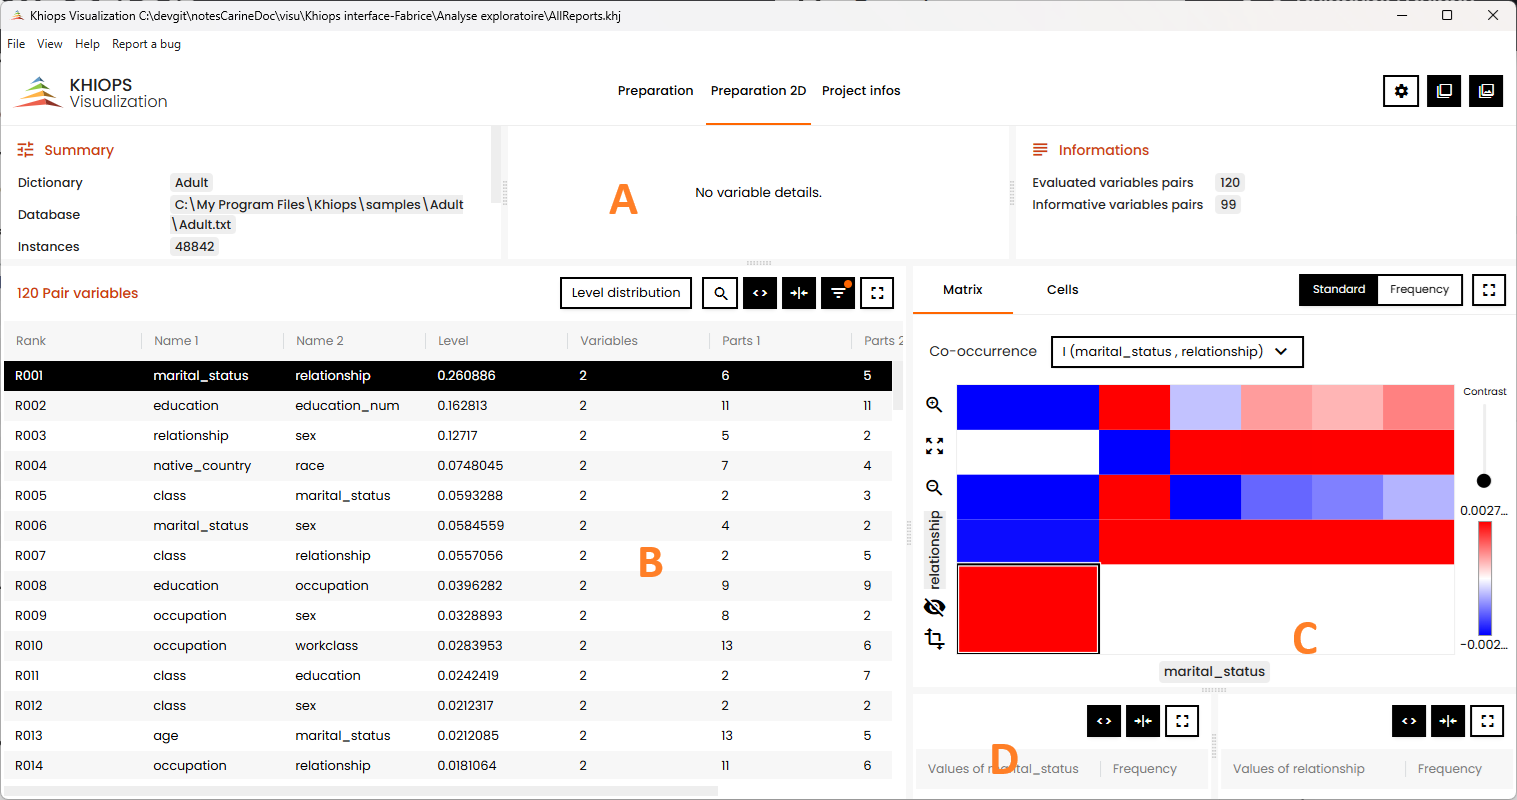Fullscreen the Pair variables table

click(877, 293)
